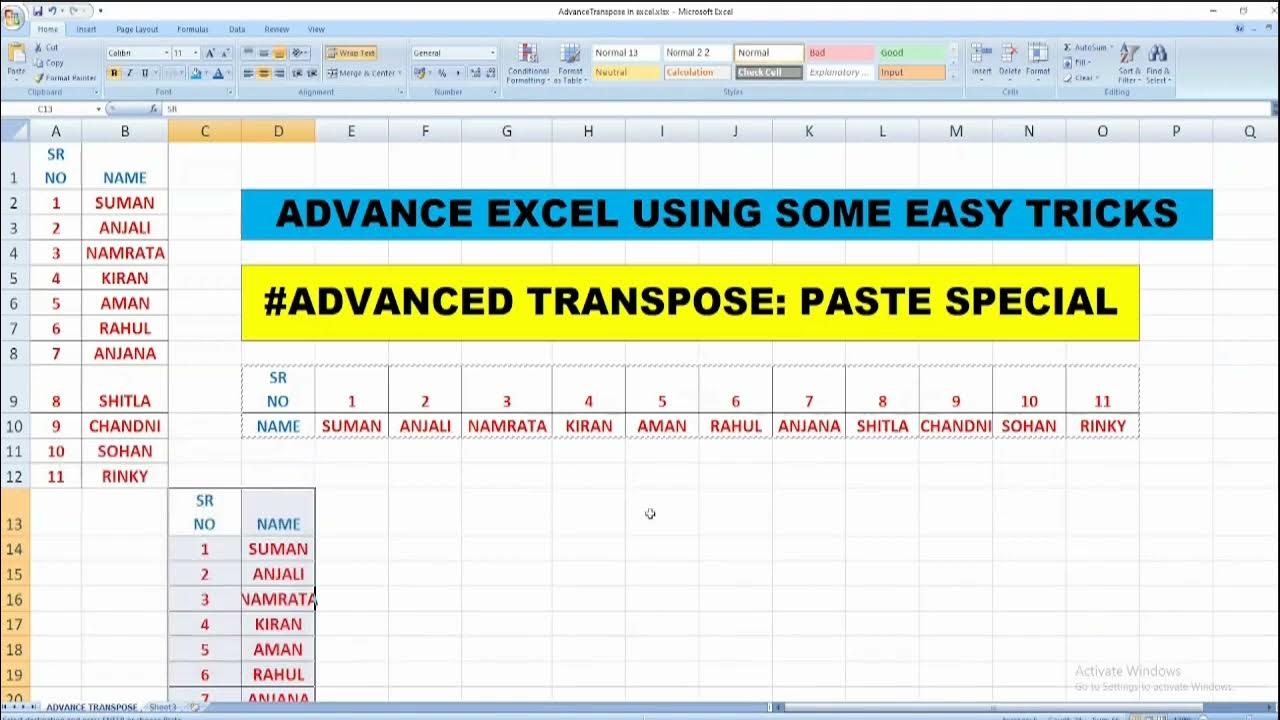Open Sort & Filter

coord(1129,63)
